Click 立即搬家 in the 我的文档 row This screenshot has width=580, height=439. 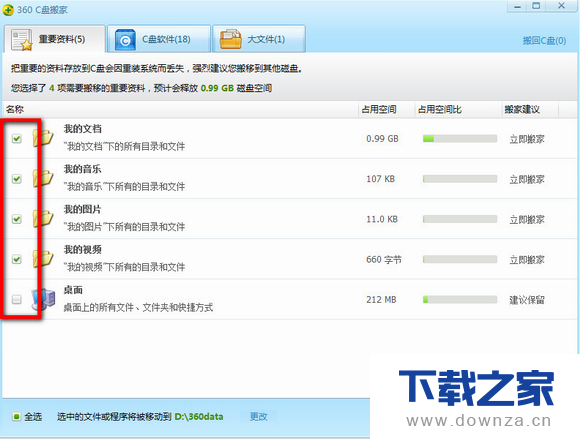[527, 139]
